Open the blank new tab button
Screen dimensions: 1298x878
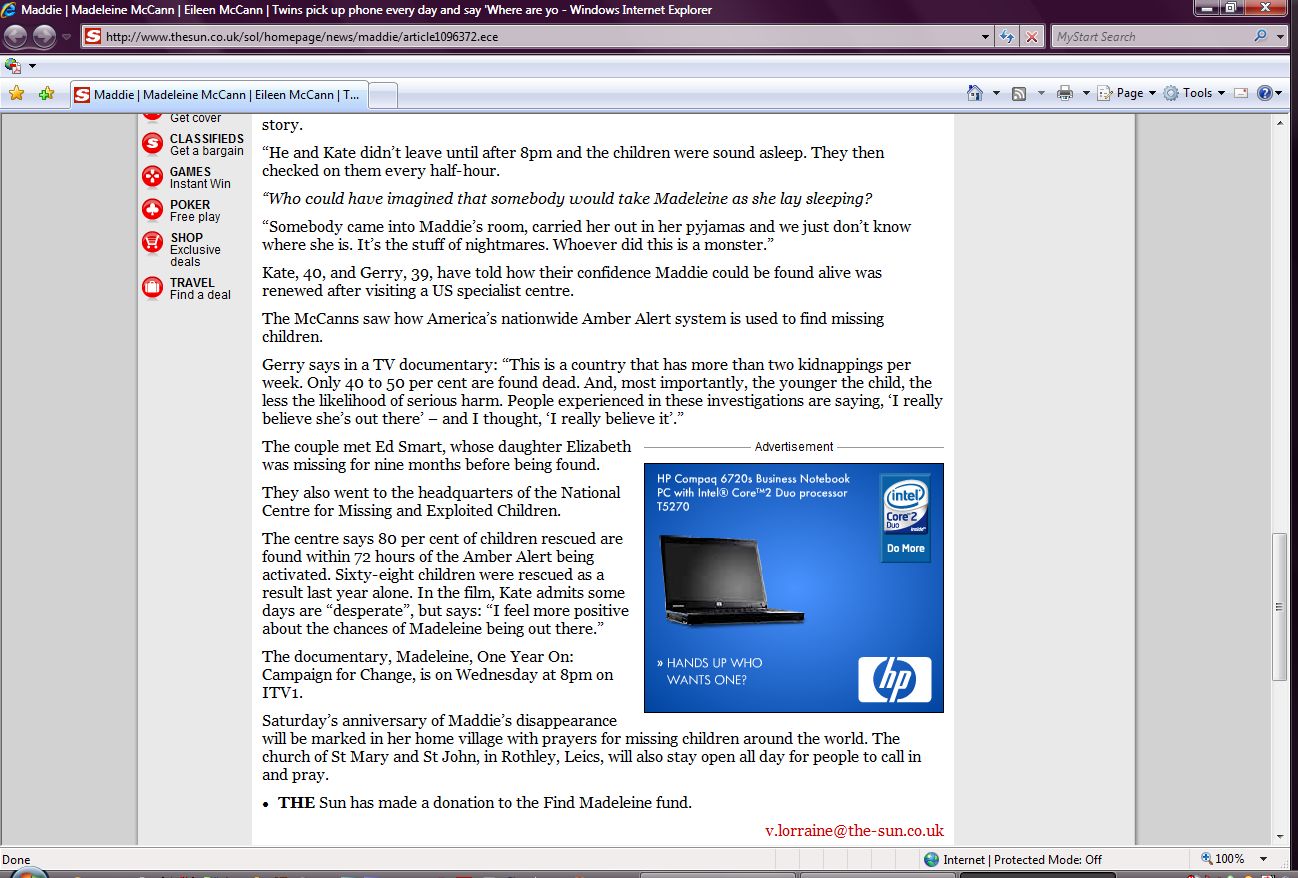(x=384, y=95)
